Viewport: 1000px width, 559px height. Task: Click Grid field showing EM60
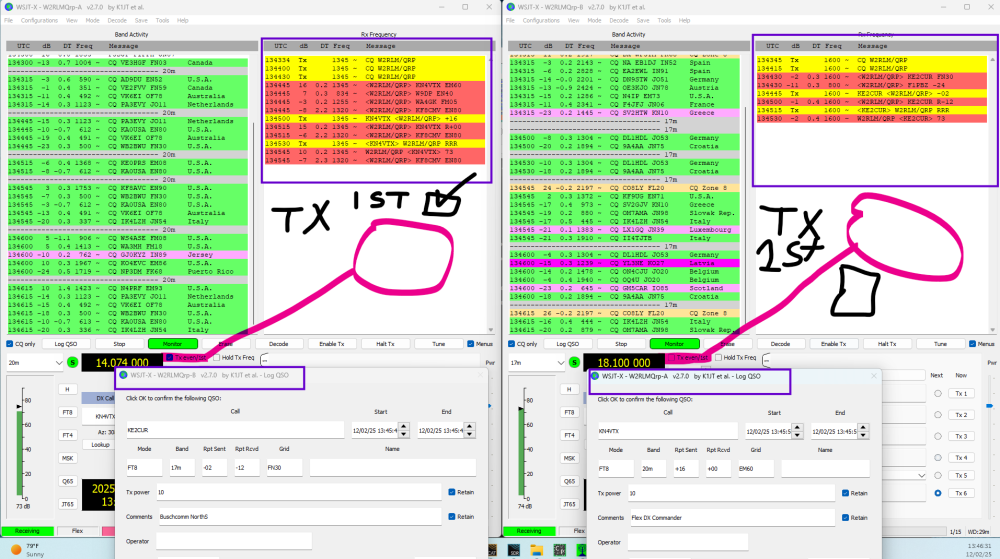point(756,468)
